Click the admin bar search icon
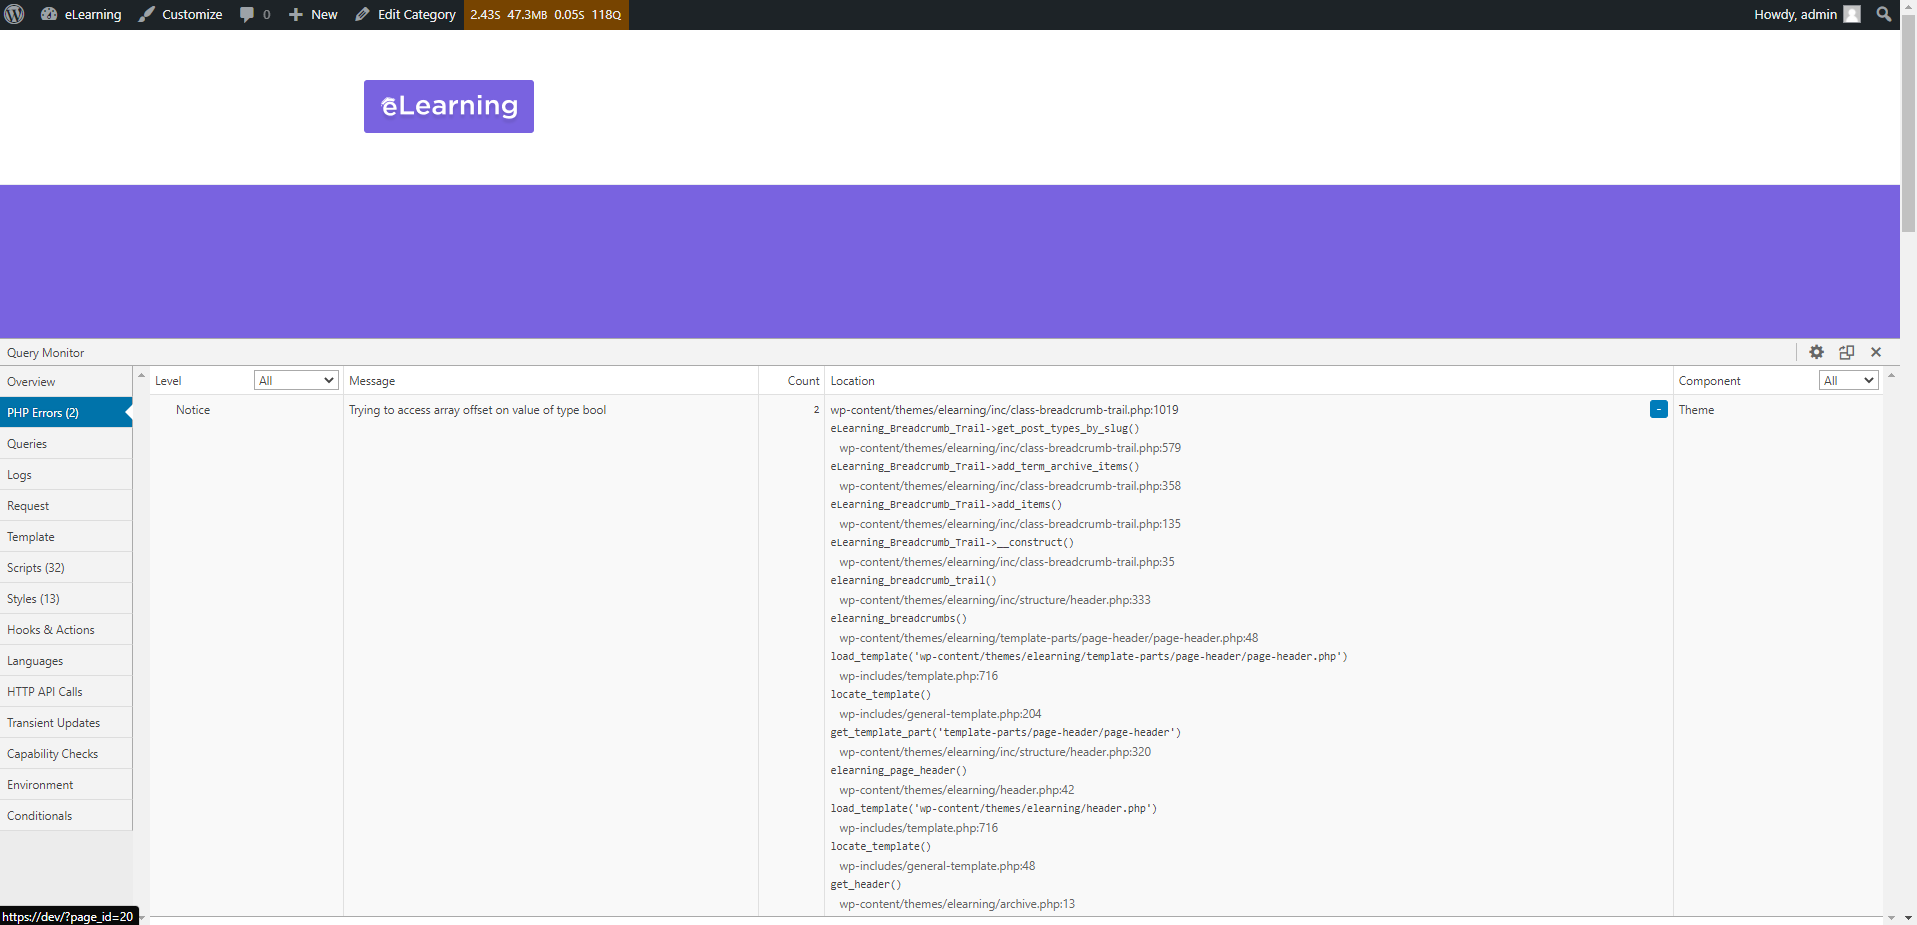 1884,14
